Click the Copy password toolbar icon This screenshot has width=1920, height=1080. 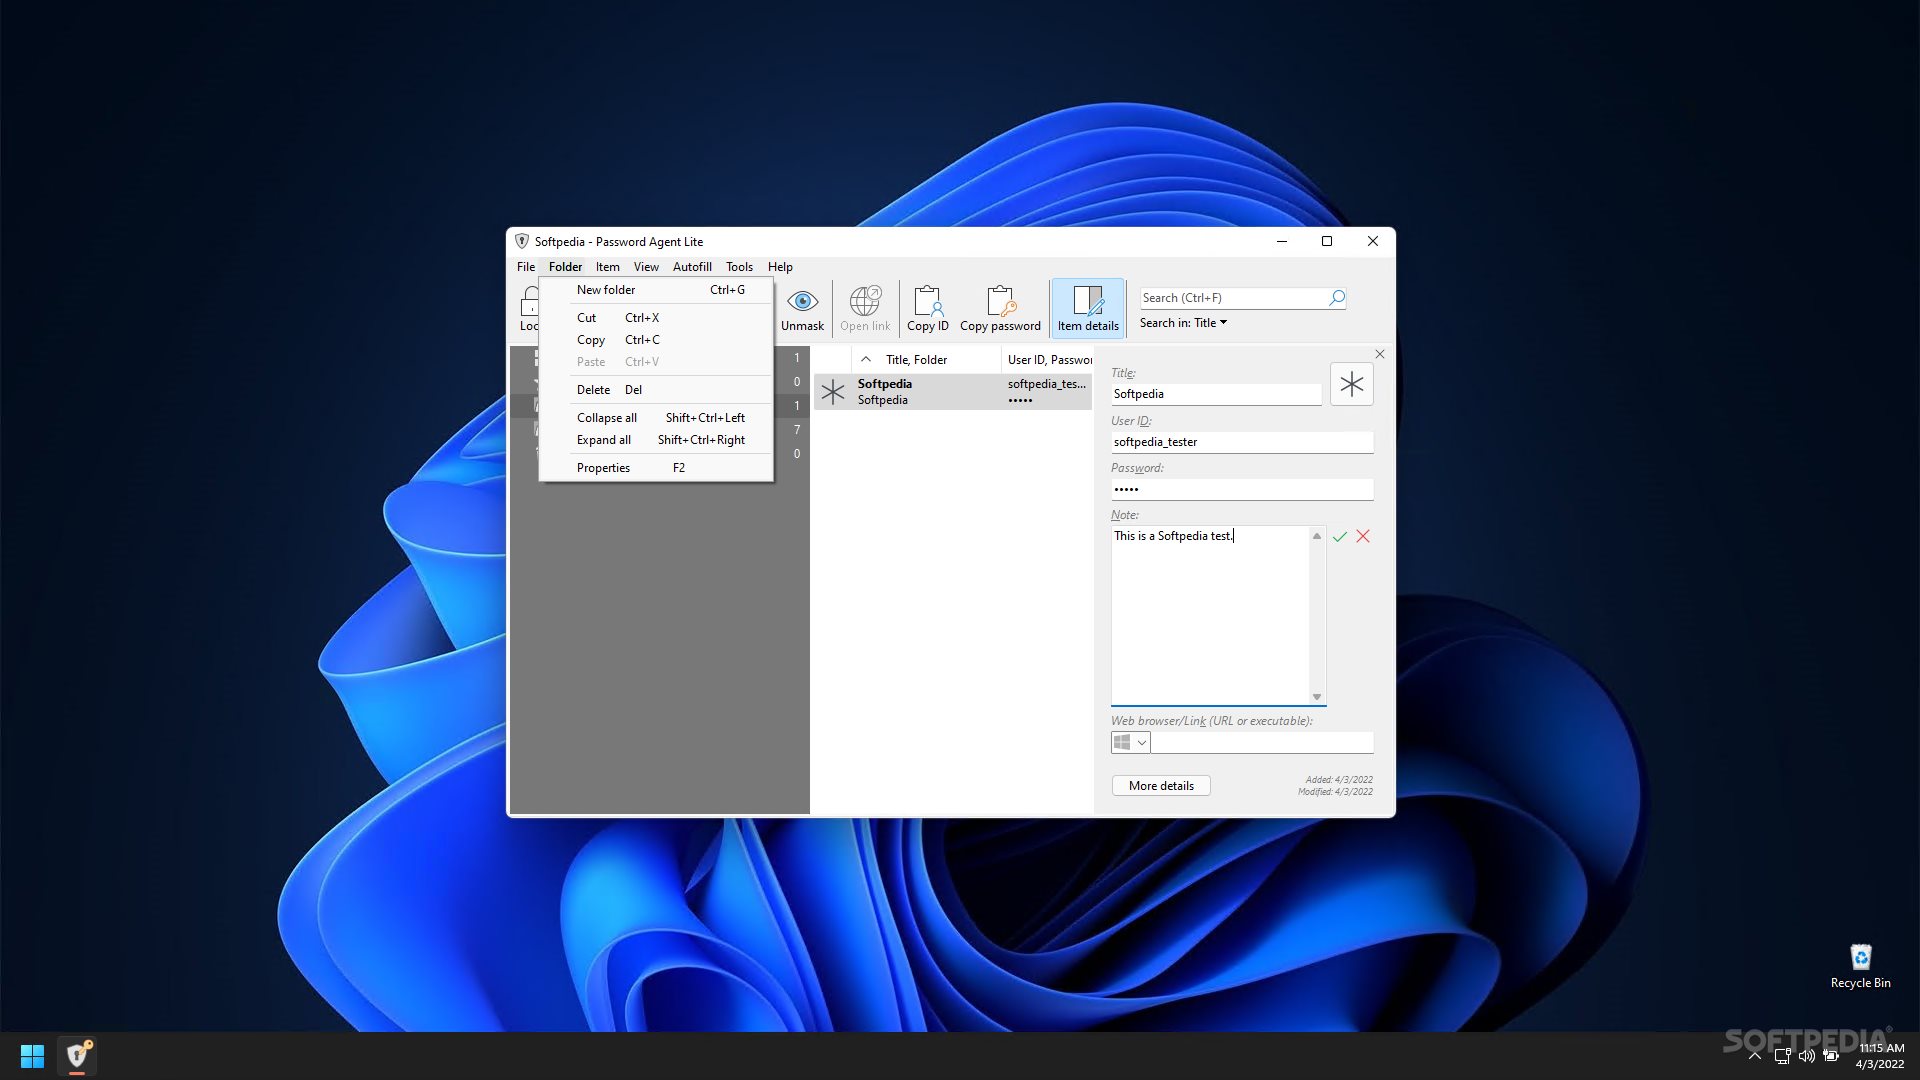1000,301
